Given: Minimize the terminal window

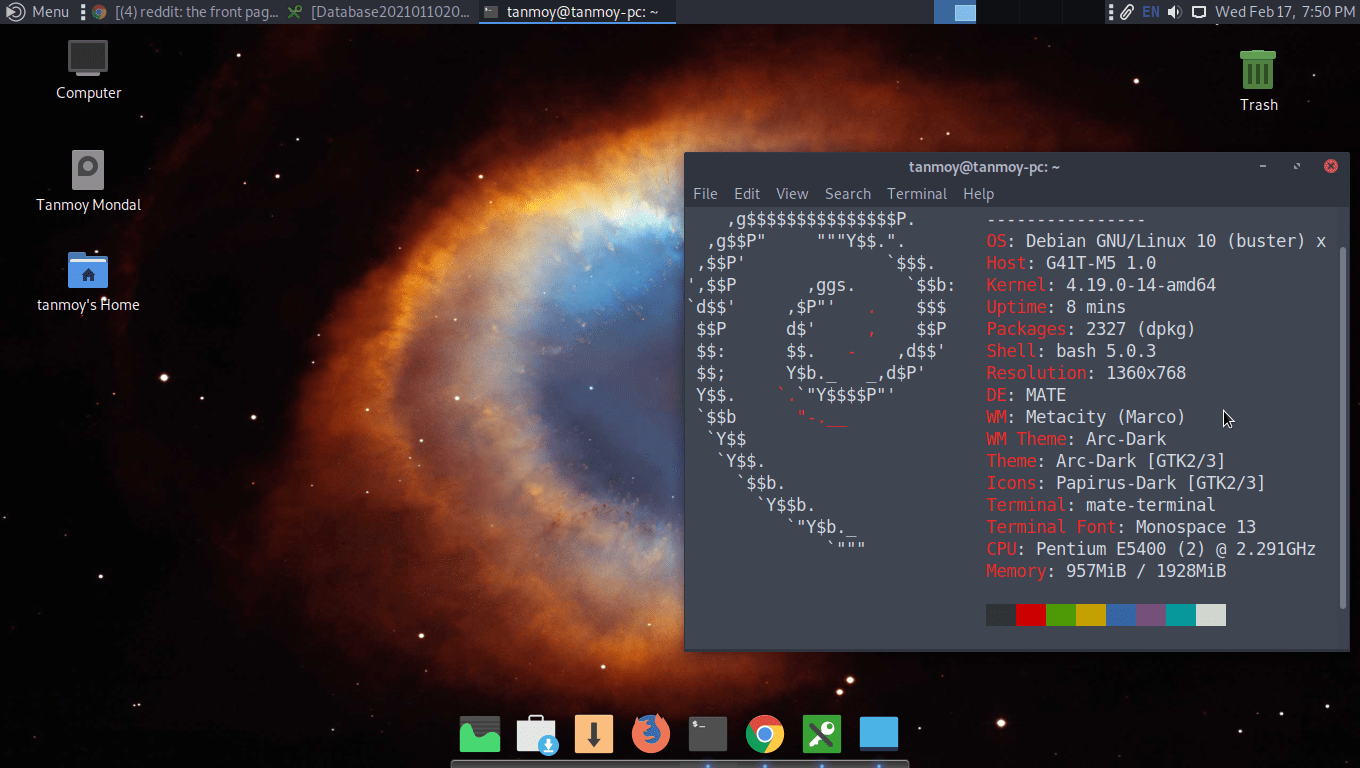Looking at the screenshot, I should pyautogui.click(x=1263, y=167).
